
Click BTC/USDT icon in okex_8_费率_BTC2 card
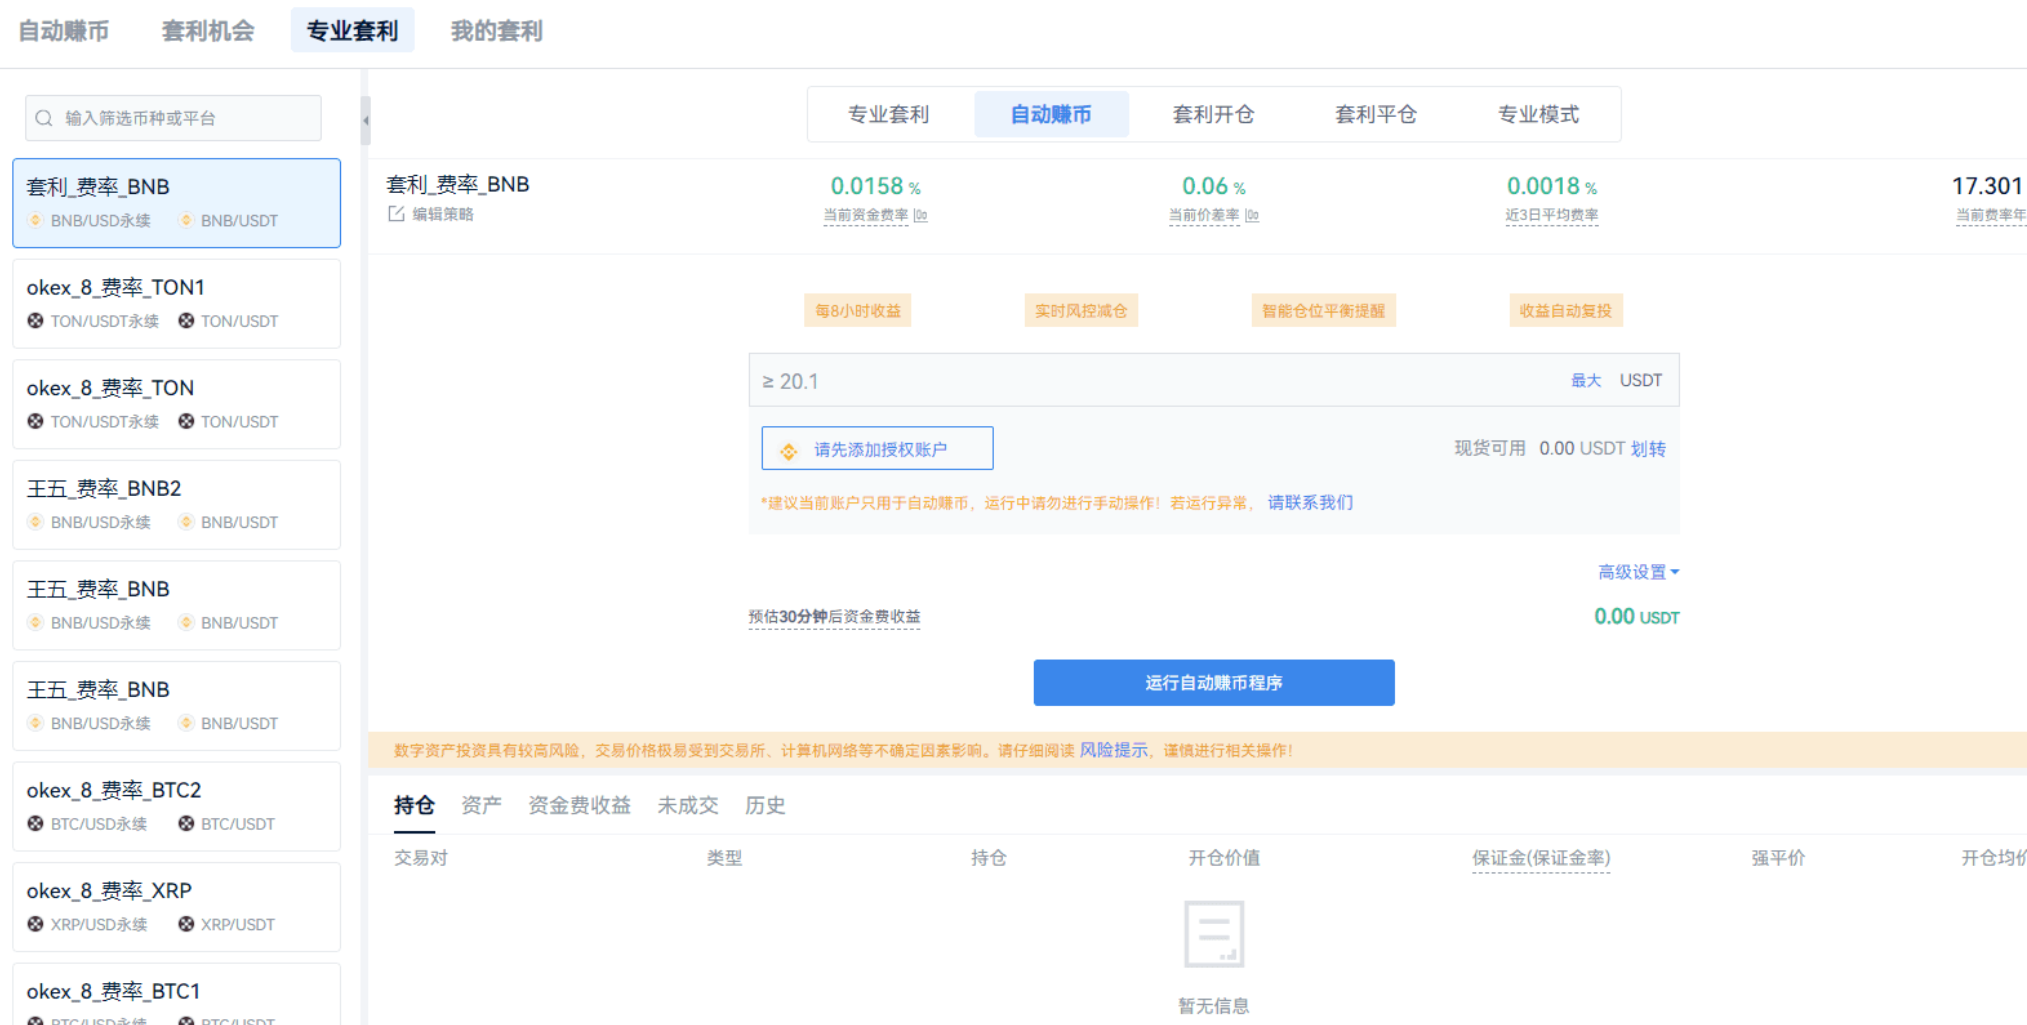tap(186, 824)
